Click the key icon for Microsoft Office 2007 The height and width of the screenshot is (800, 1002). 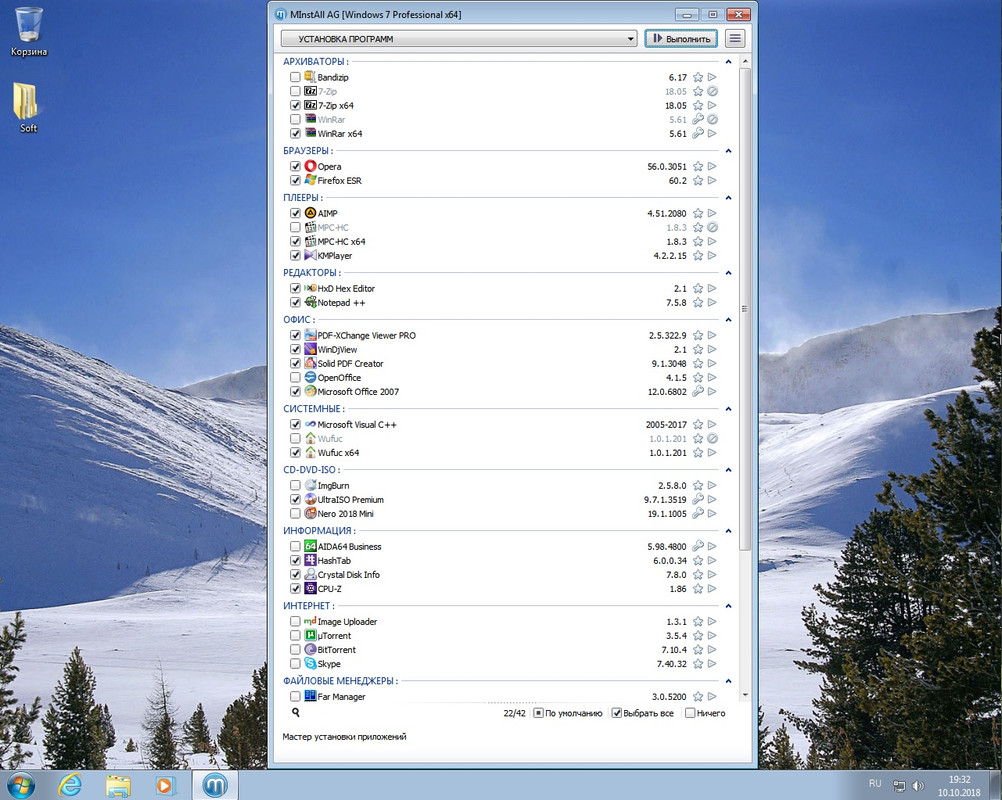pos(698,392)
